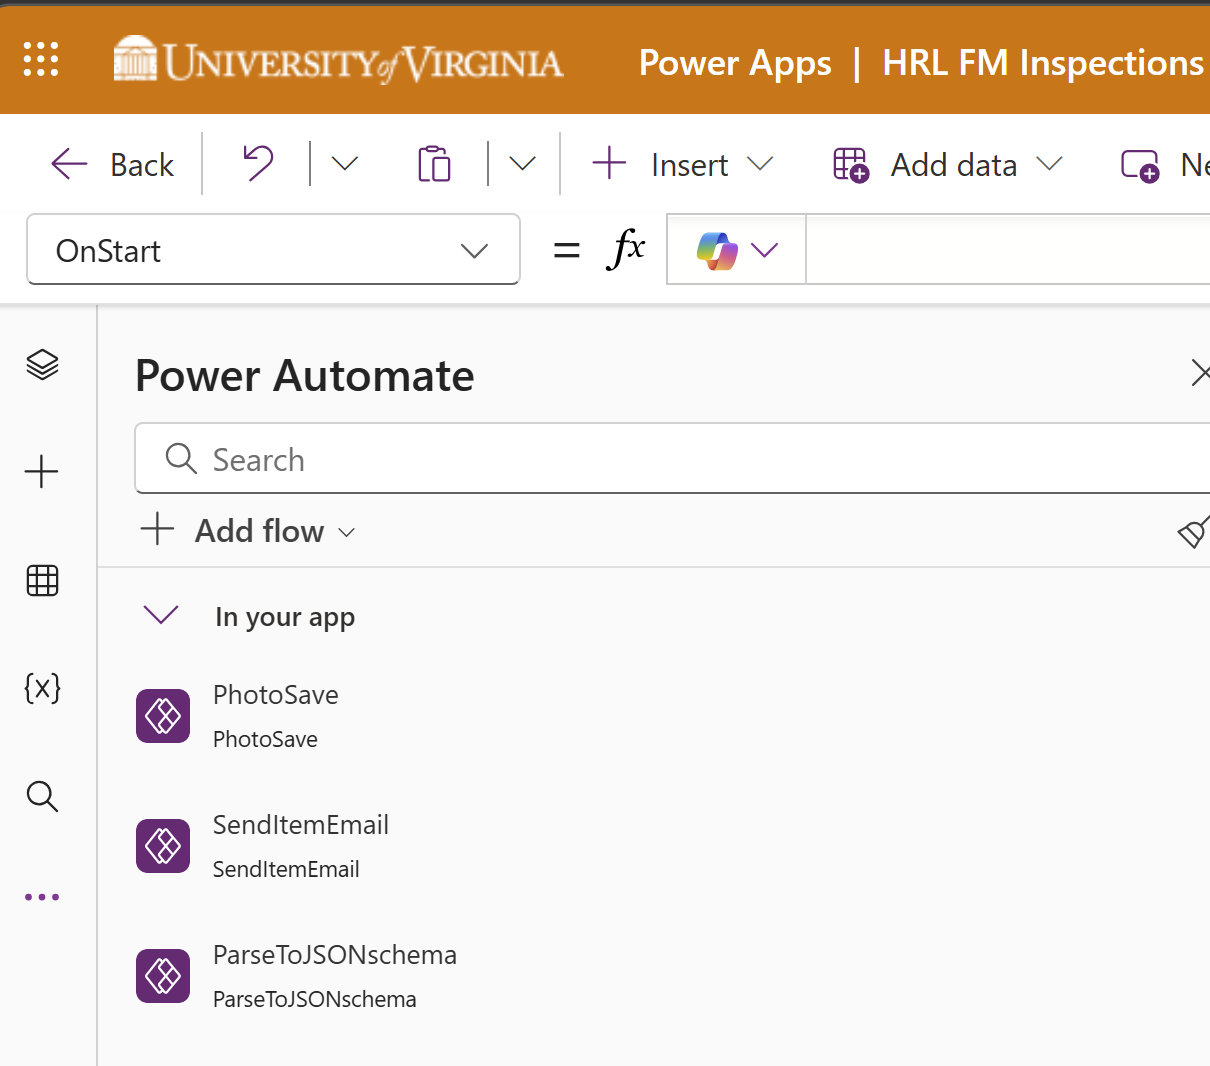This screenshot has height=1066, width=1210.
Task: Click the Paste clipboard icon
Action: [434, 164]
